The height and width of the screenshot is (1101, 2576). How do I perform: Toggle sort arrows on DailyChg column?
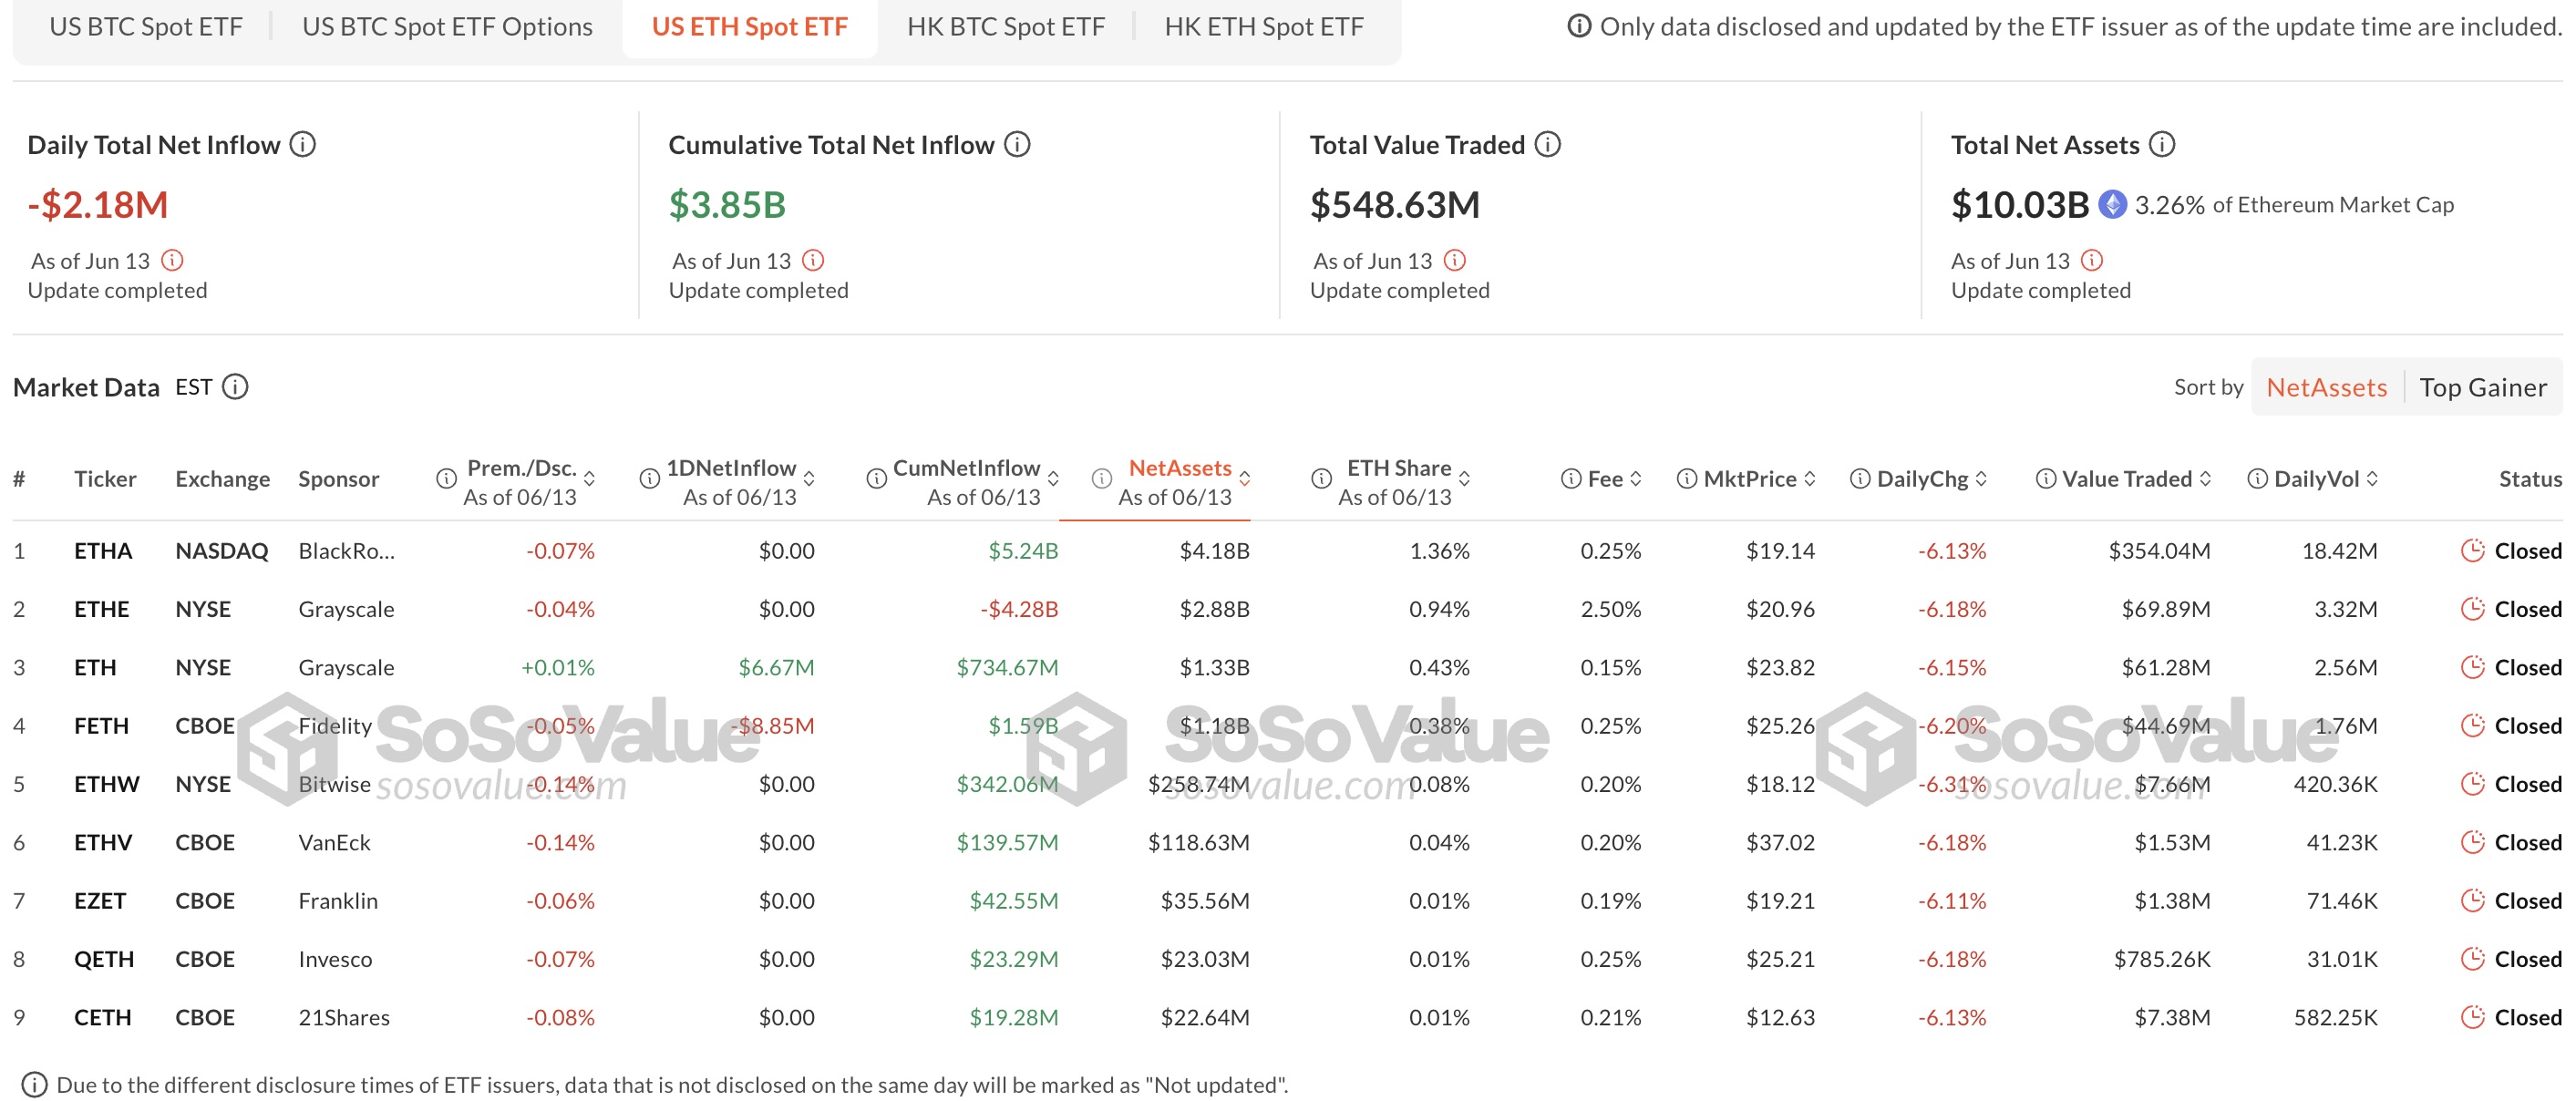point(1981,479)
